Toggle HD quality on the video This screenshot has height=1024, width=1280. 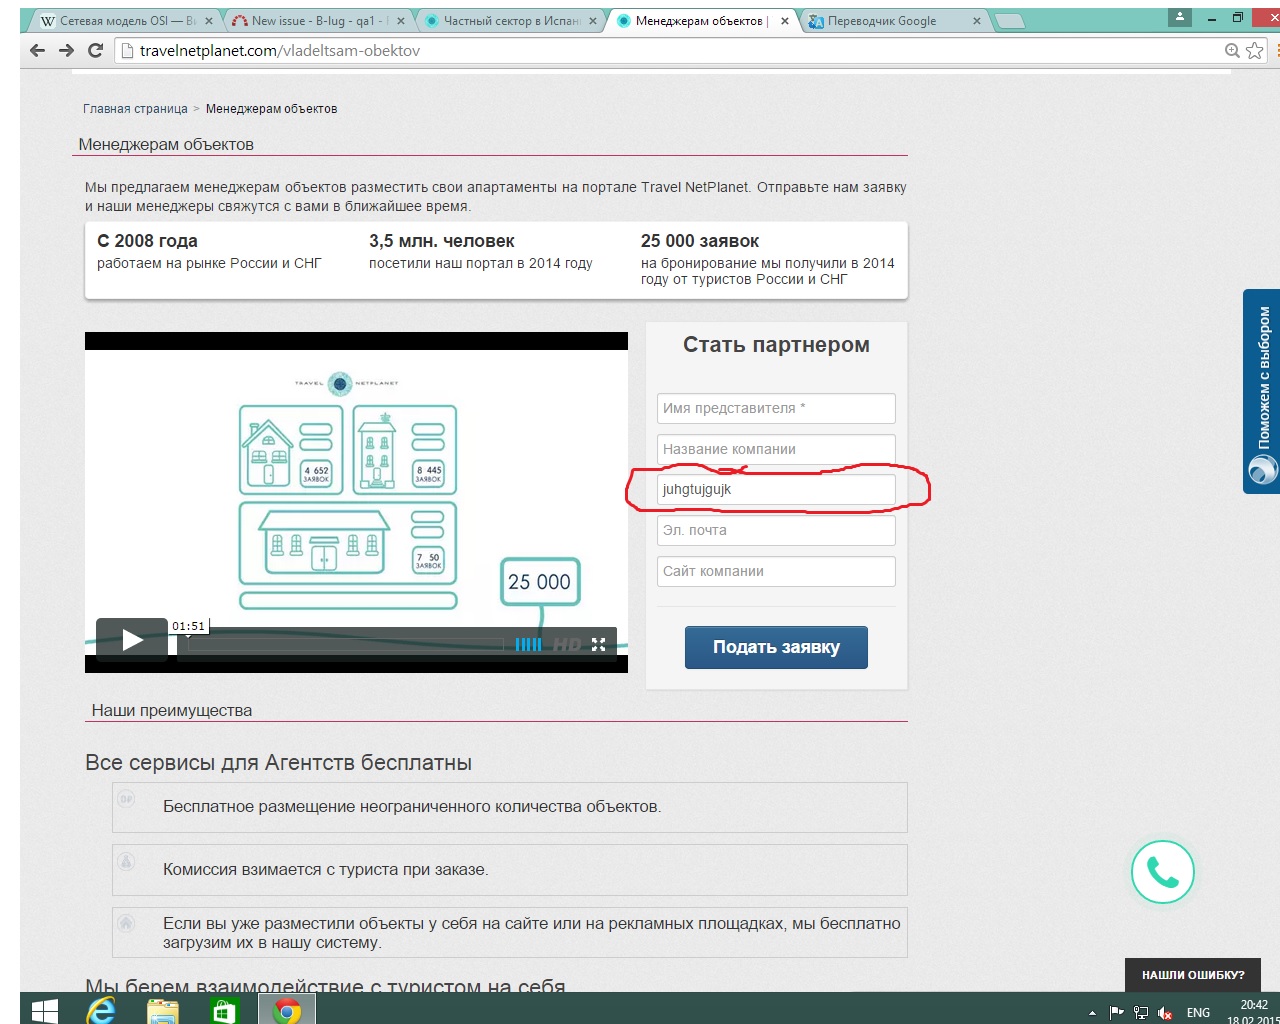[567, 645]
